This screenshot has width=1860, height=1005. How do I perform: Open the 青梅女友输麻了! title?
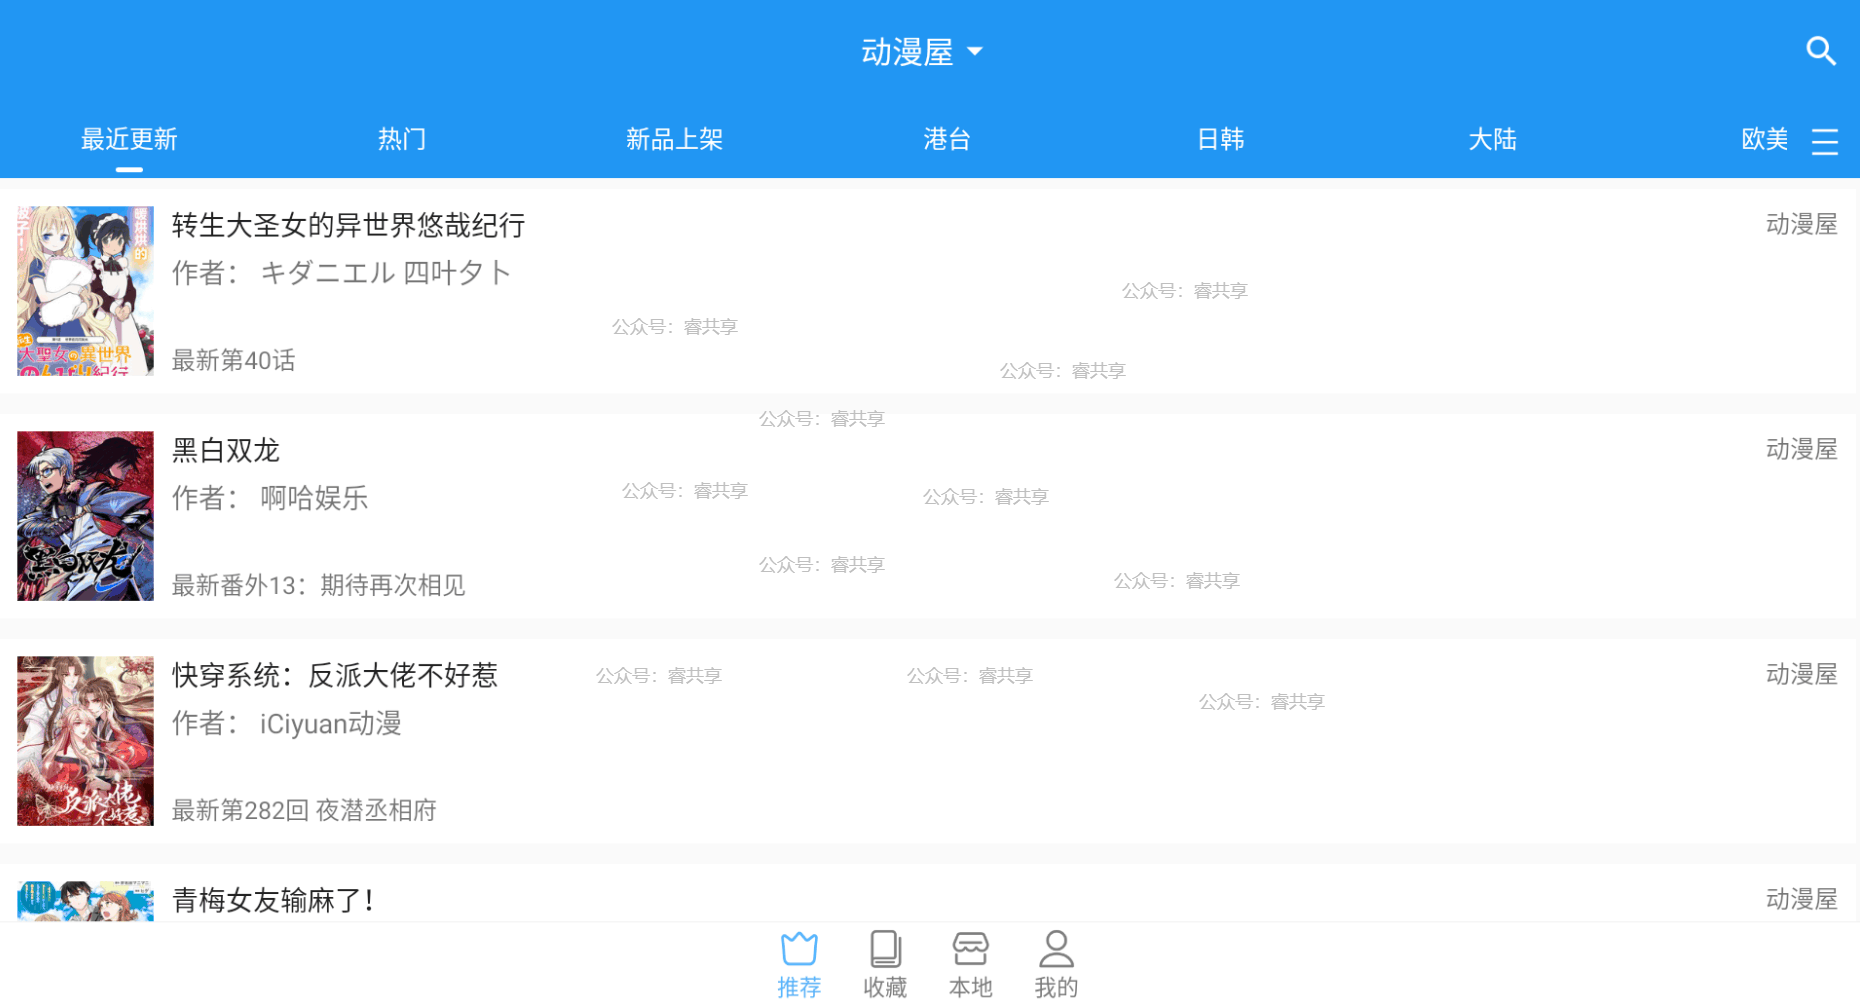(273, 900)
